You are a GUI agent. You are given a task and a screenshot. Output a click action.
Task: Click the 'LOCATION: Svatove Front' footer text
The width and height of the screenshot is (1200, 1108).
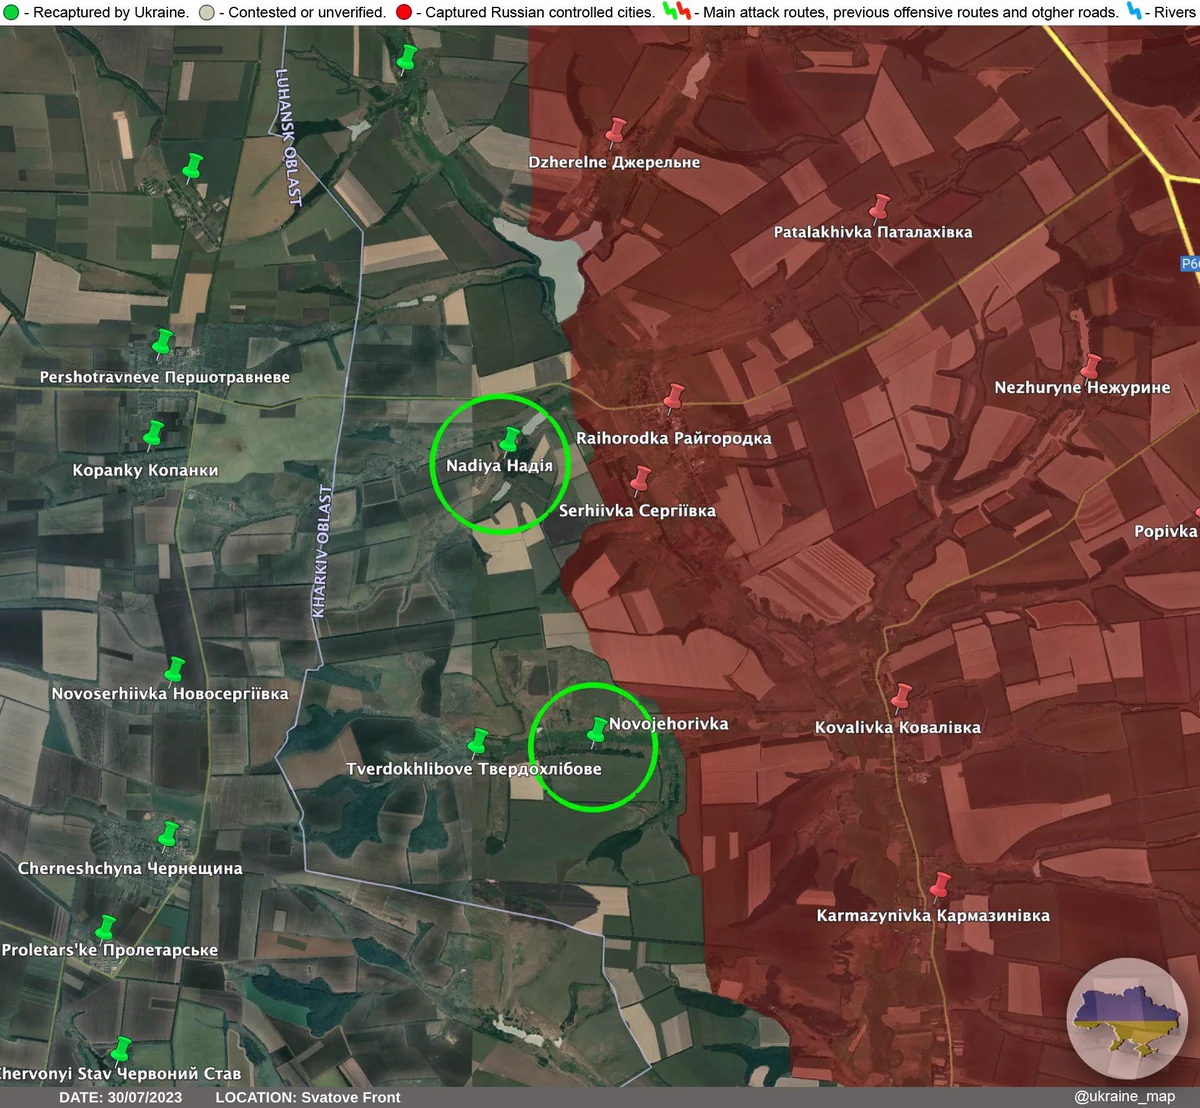pyautogui.click(x=308, y=1097)
